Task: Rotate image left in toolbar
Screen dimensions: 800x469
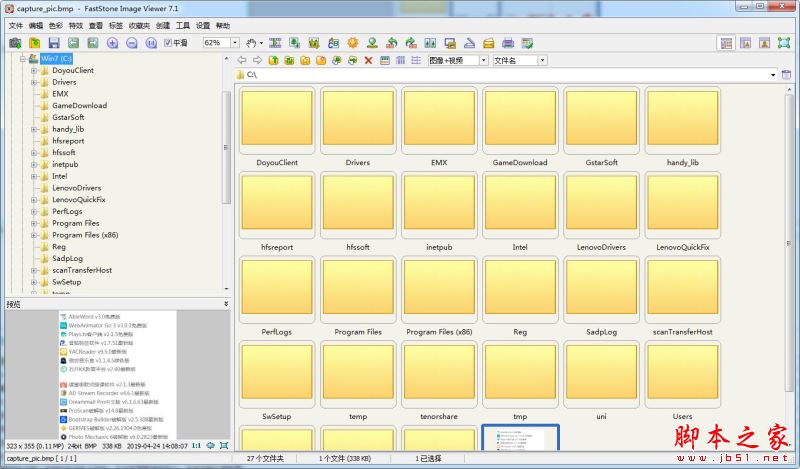Action: [392, 43]
